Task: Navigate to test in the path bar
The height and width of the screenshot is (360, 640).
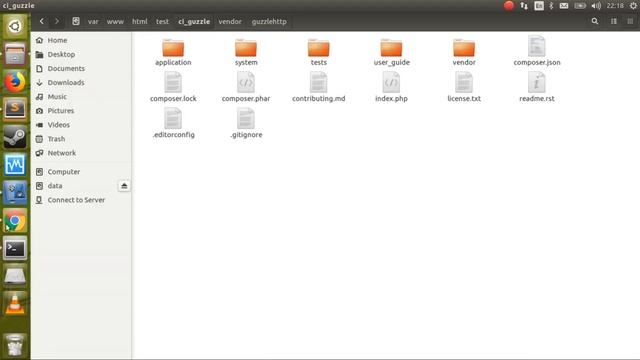Action: pos(162,22)
